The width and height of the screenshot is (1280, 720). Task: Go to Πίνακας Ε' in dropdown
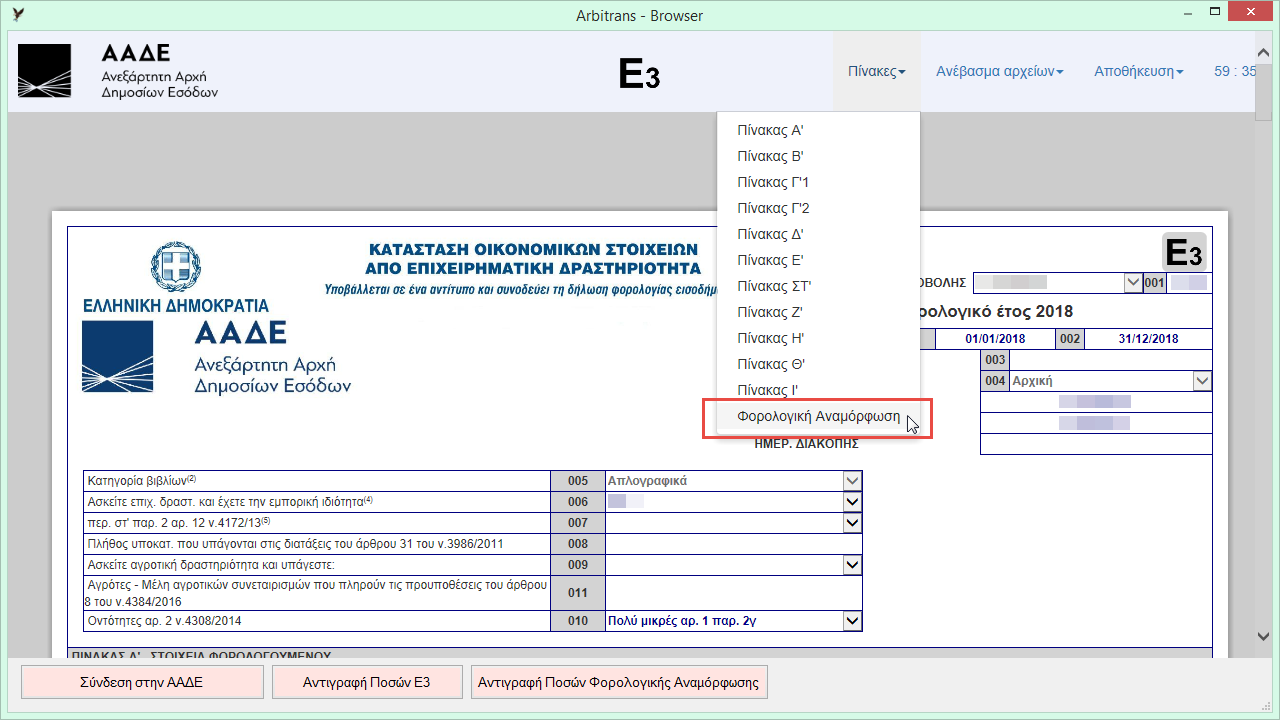818,260
